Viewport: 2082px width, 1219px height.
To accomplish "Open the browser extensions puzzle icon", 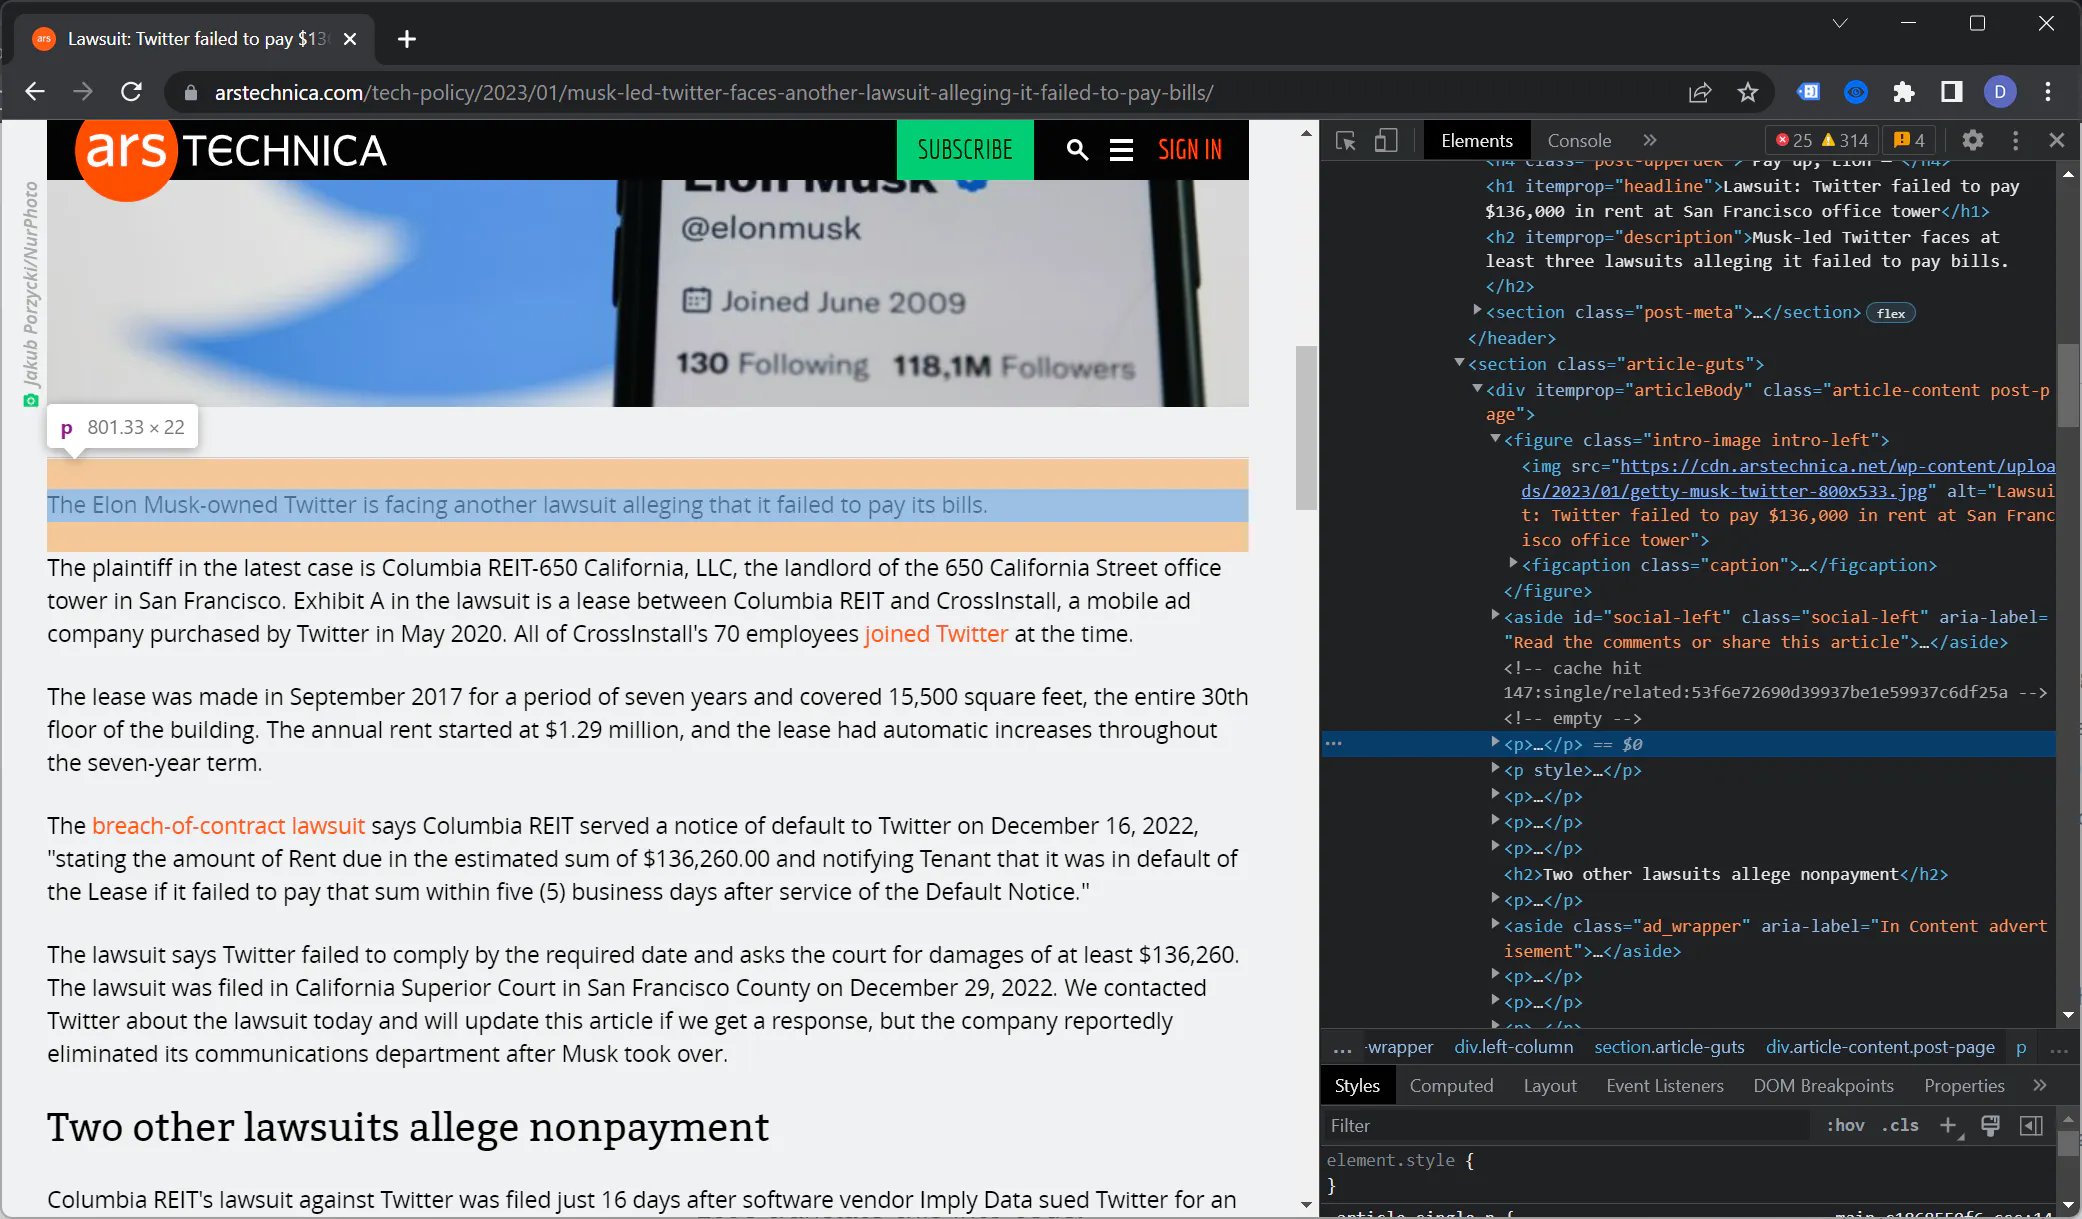I will [x=1903, y=91].
